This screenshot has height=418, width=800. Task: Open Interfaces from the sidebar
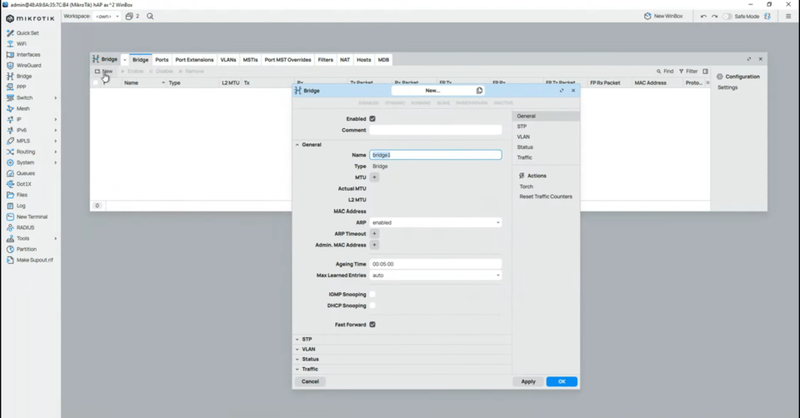pyautogui.click(x=23, y=55)
